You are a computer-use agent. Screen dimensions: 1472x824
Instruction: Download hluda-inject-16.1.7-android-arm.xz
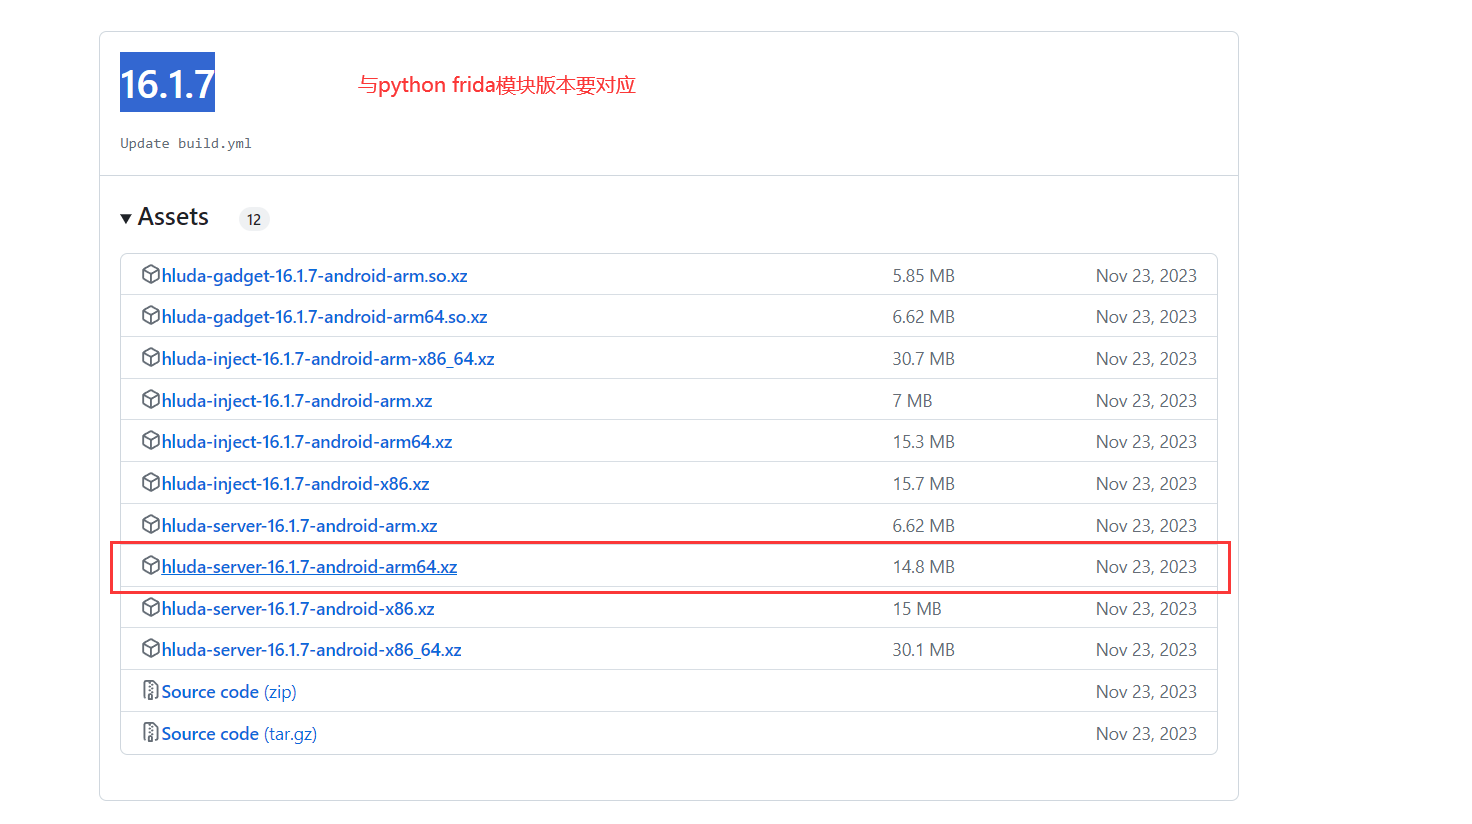coord(297,401)
